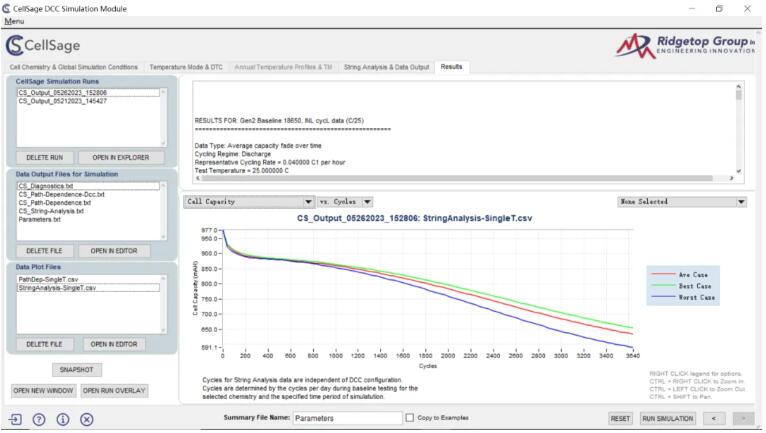The height and width of the screenshot is (433, 766).
Task: Click DELETE RUN button
Action: [44, 158]
